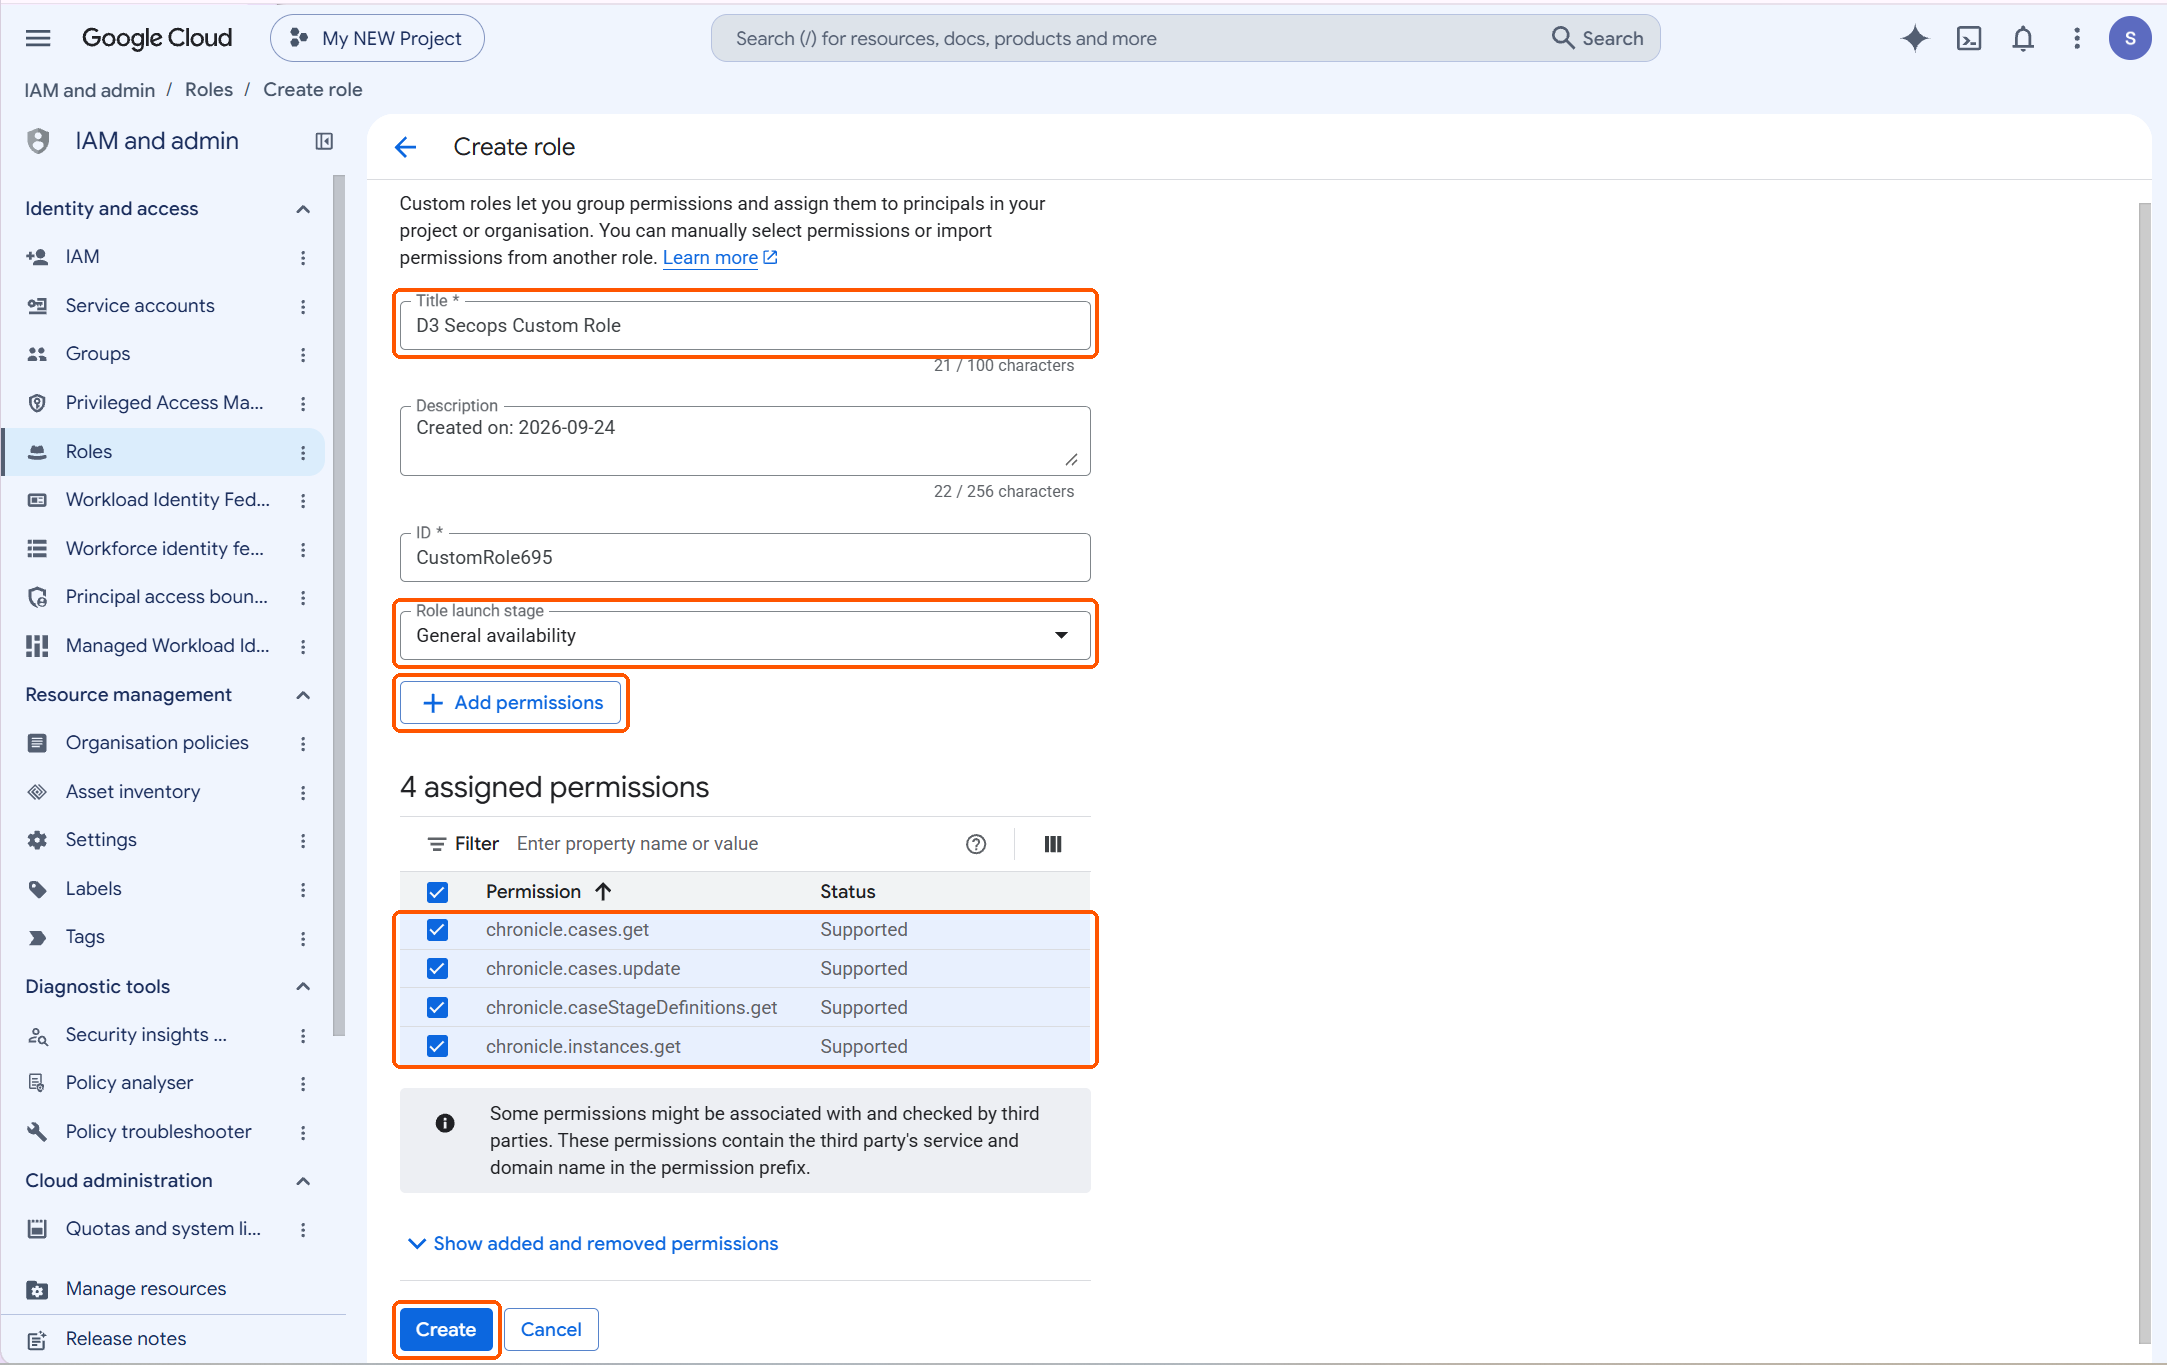Go to Roles breadcrumb link
The image size is (2167, 1365).
point(209,90)
